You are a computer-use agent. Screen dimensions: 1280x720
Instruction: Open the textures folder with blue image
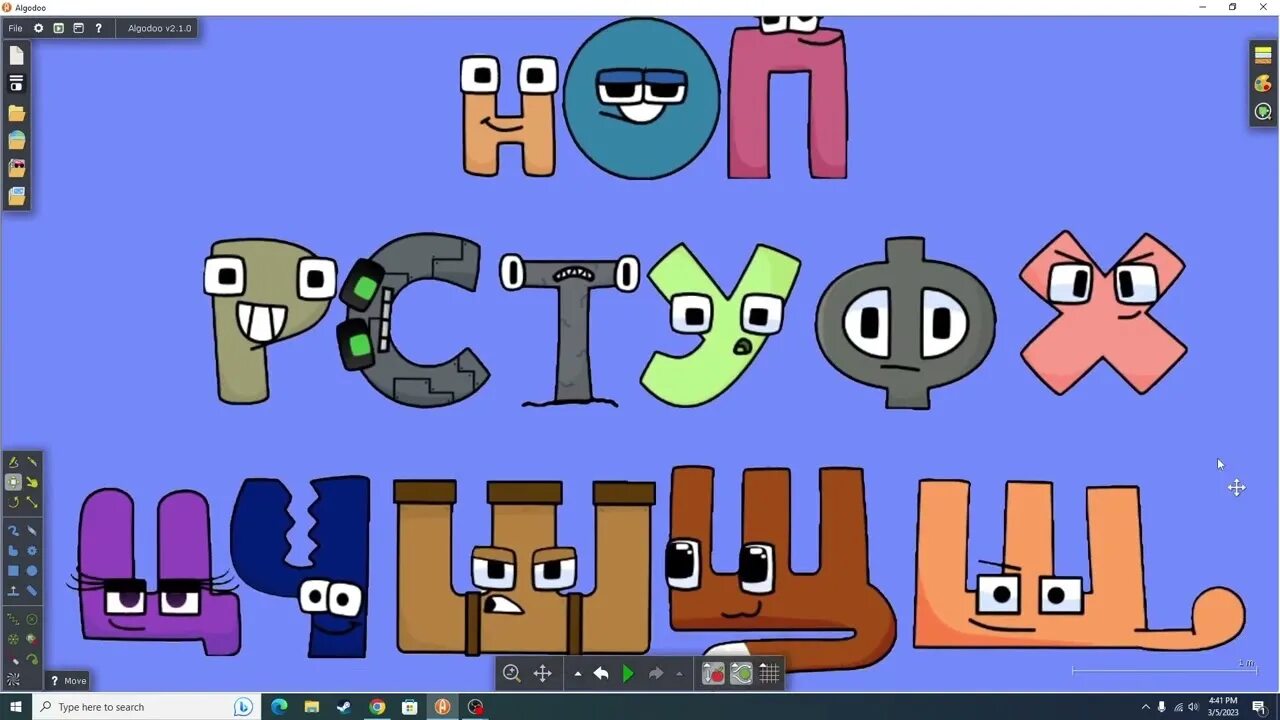pyautogui.click(x=17, y=196)
